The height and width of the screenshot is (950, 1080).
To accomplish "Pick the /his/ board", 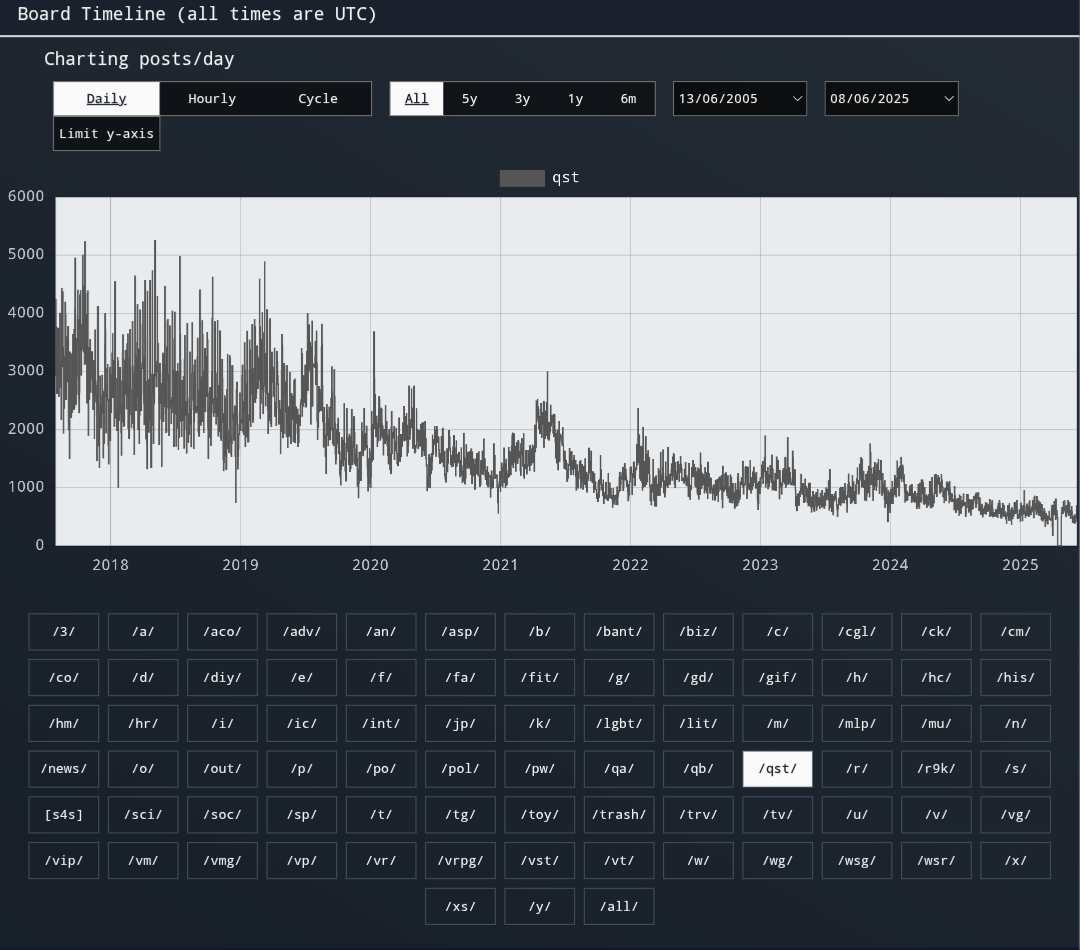I will click(1015, 677).
